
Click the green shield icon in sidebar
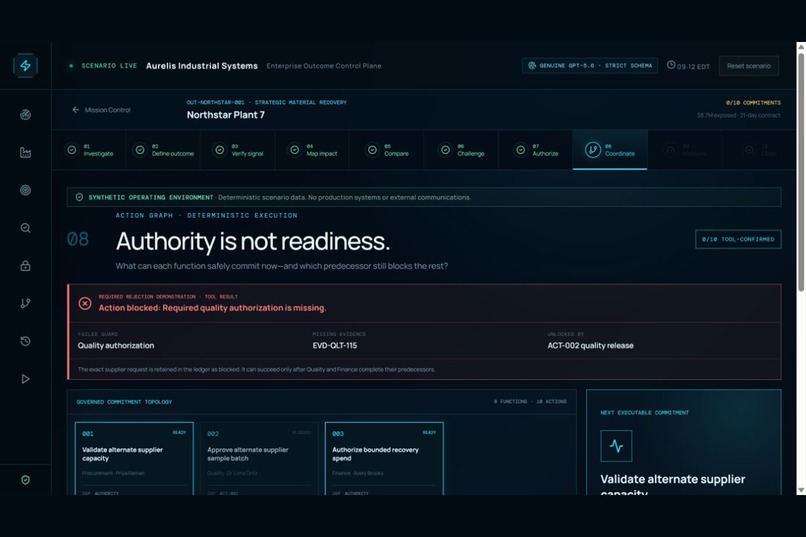pos(25,480)
